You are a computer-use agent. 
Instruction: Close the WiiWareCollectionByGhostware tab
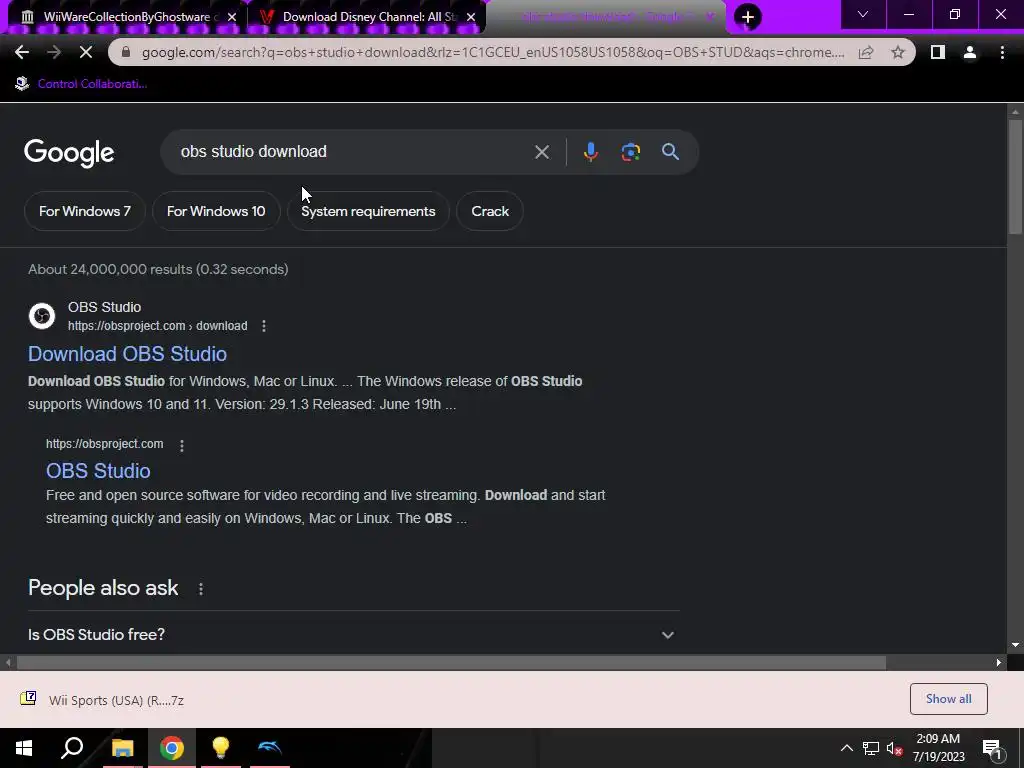(232, 17)
